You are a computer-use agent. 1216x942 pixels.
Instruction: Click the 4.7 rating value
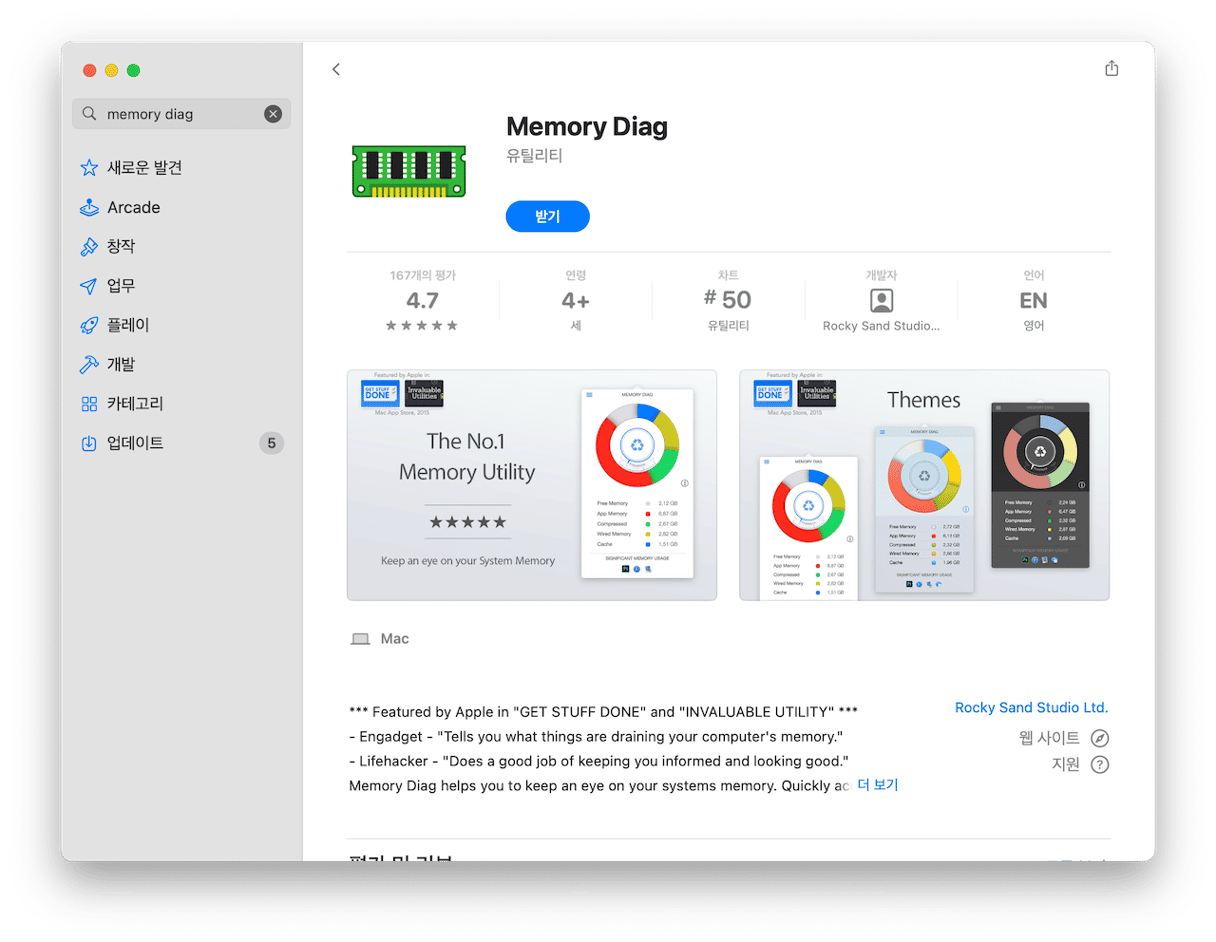[x=422, y=300]
